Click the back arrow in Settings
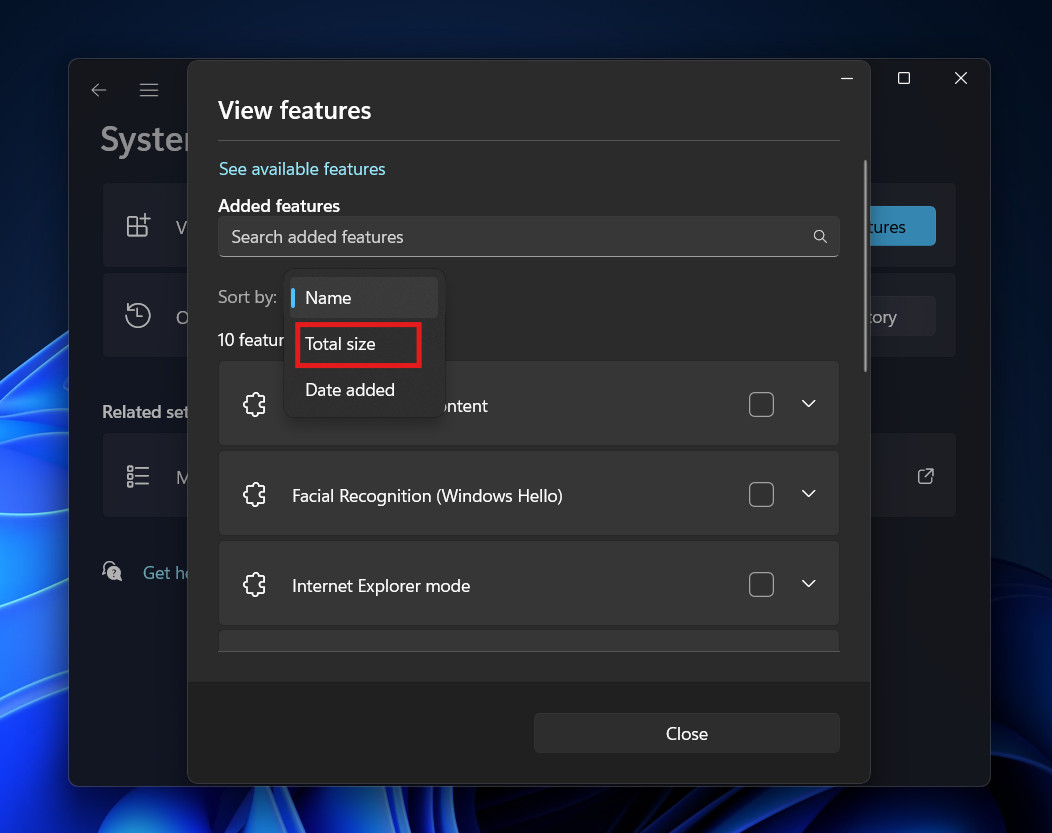 coord(98,89)
